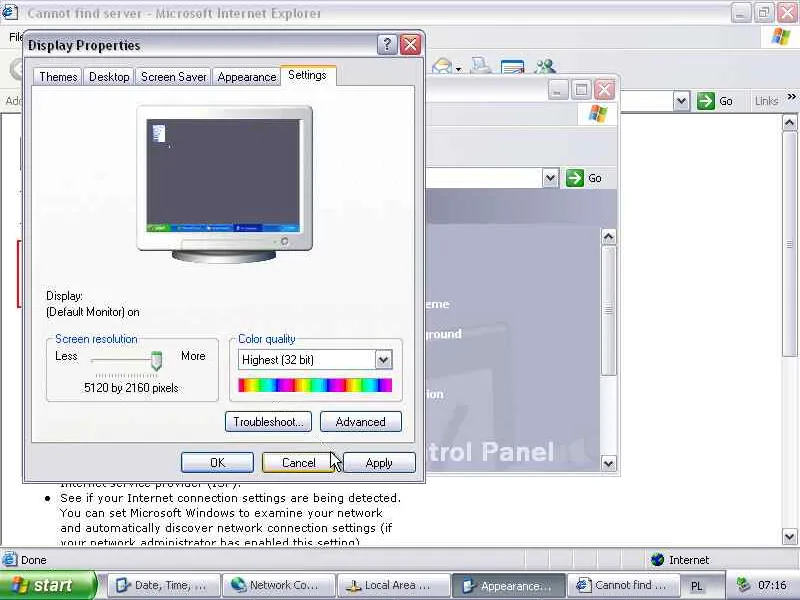Open the Color quality dropdown
Screen dimensions: 800x600
(x=383, y=360)
